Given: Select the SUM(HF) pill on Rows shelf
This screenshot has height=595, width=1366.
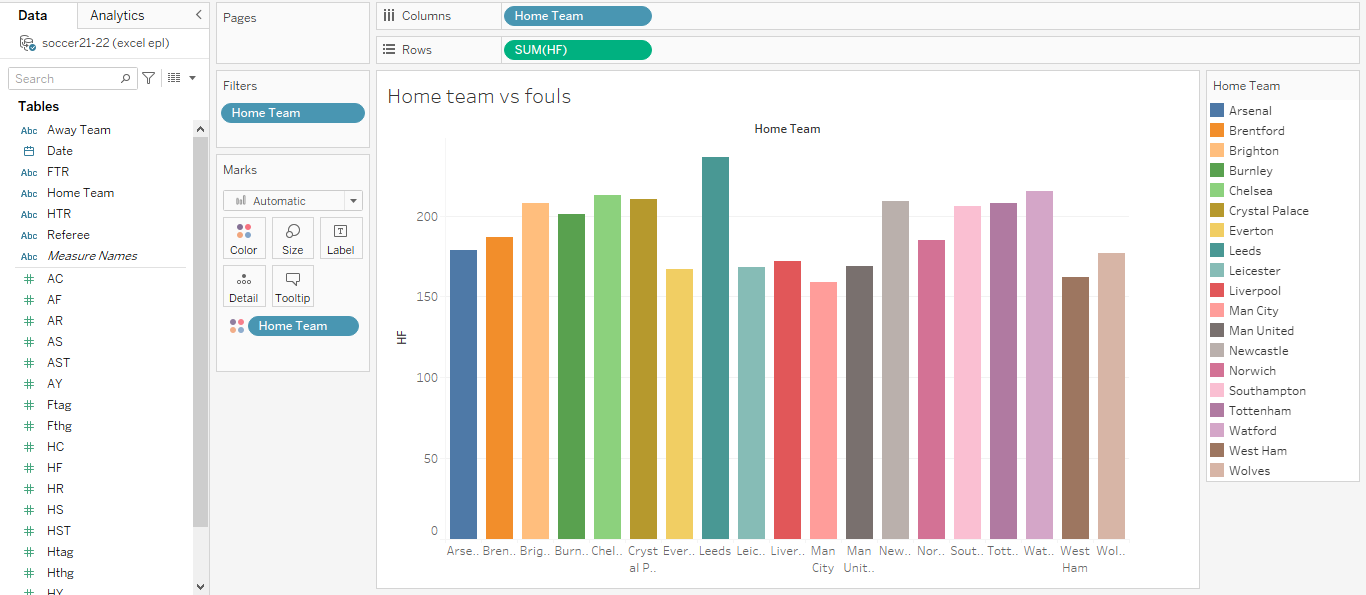Looking at the screenshot, I should tap(577, 49).
